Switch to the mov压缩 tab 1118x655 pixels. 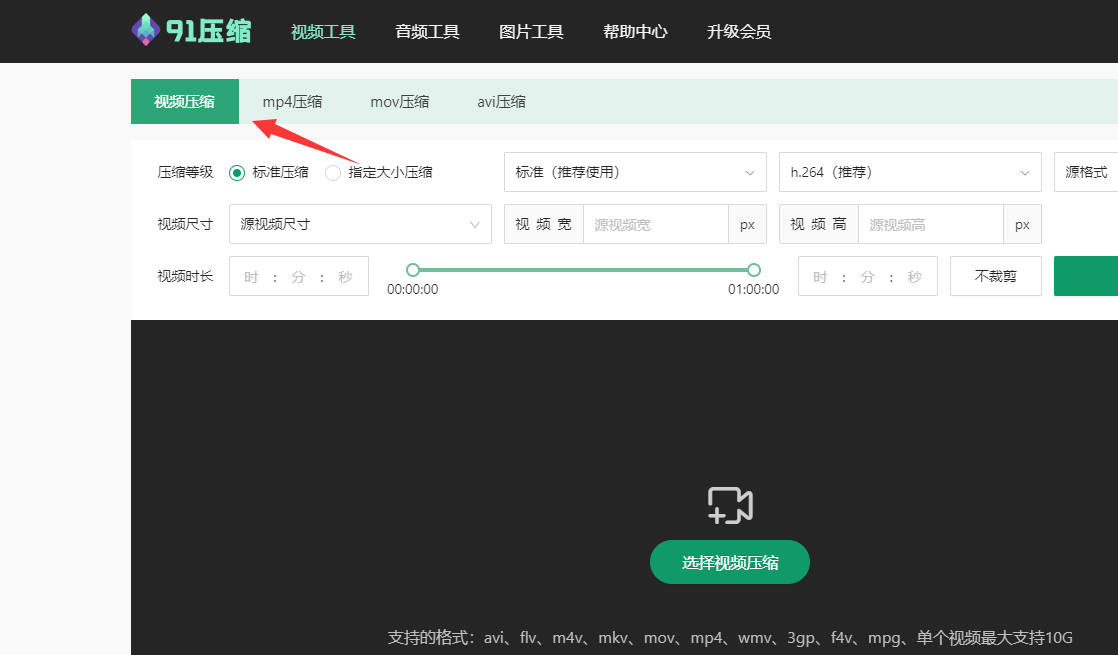point(400,101)
